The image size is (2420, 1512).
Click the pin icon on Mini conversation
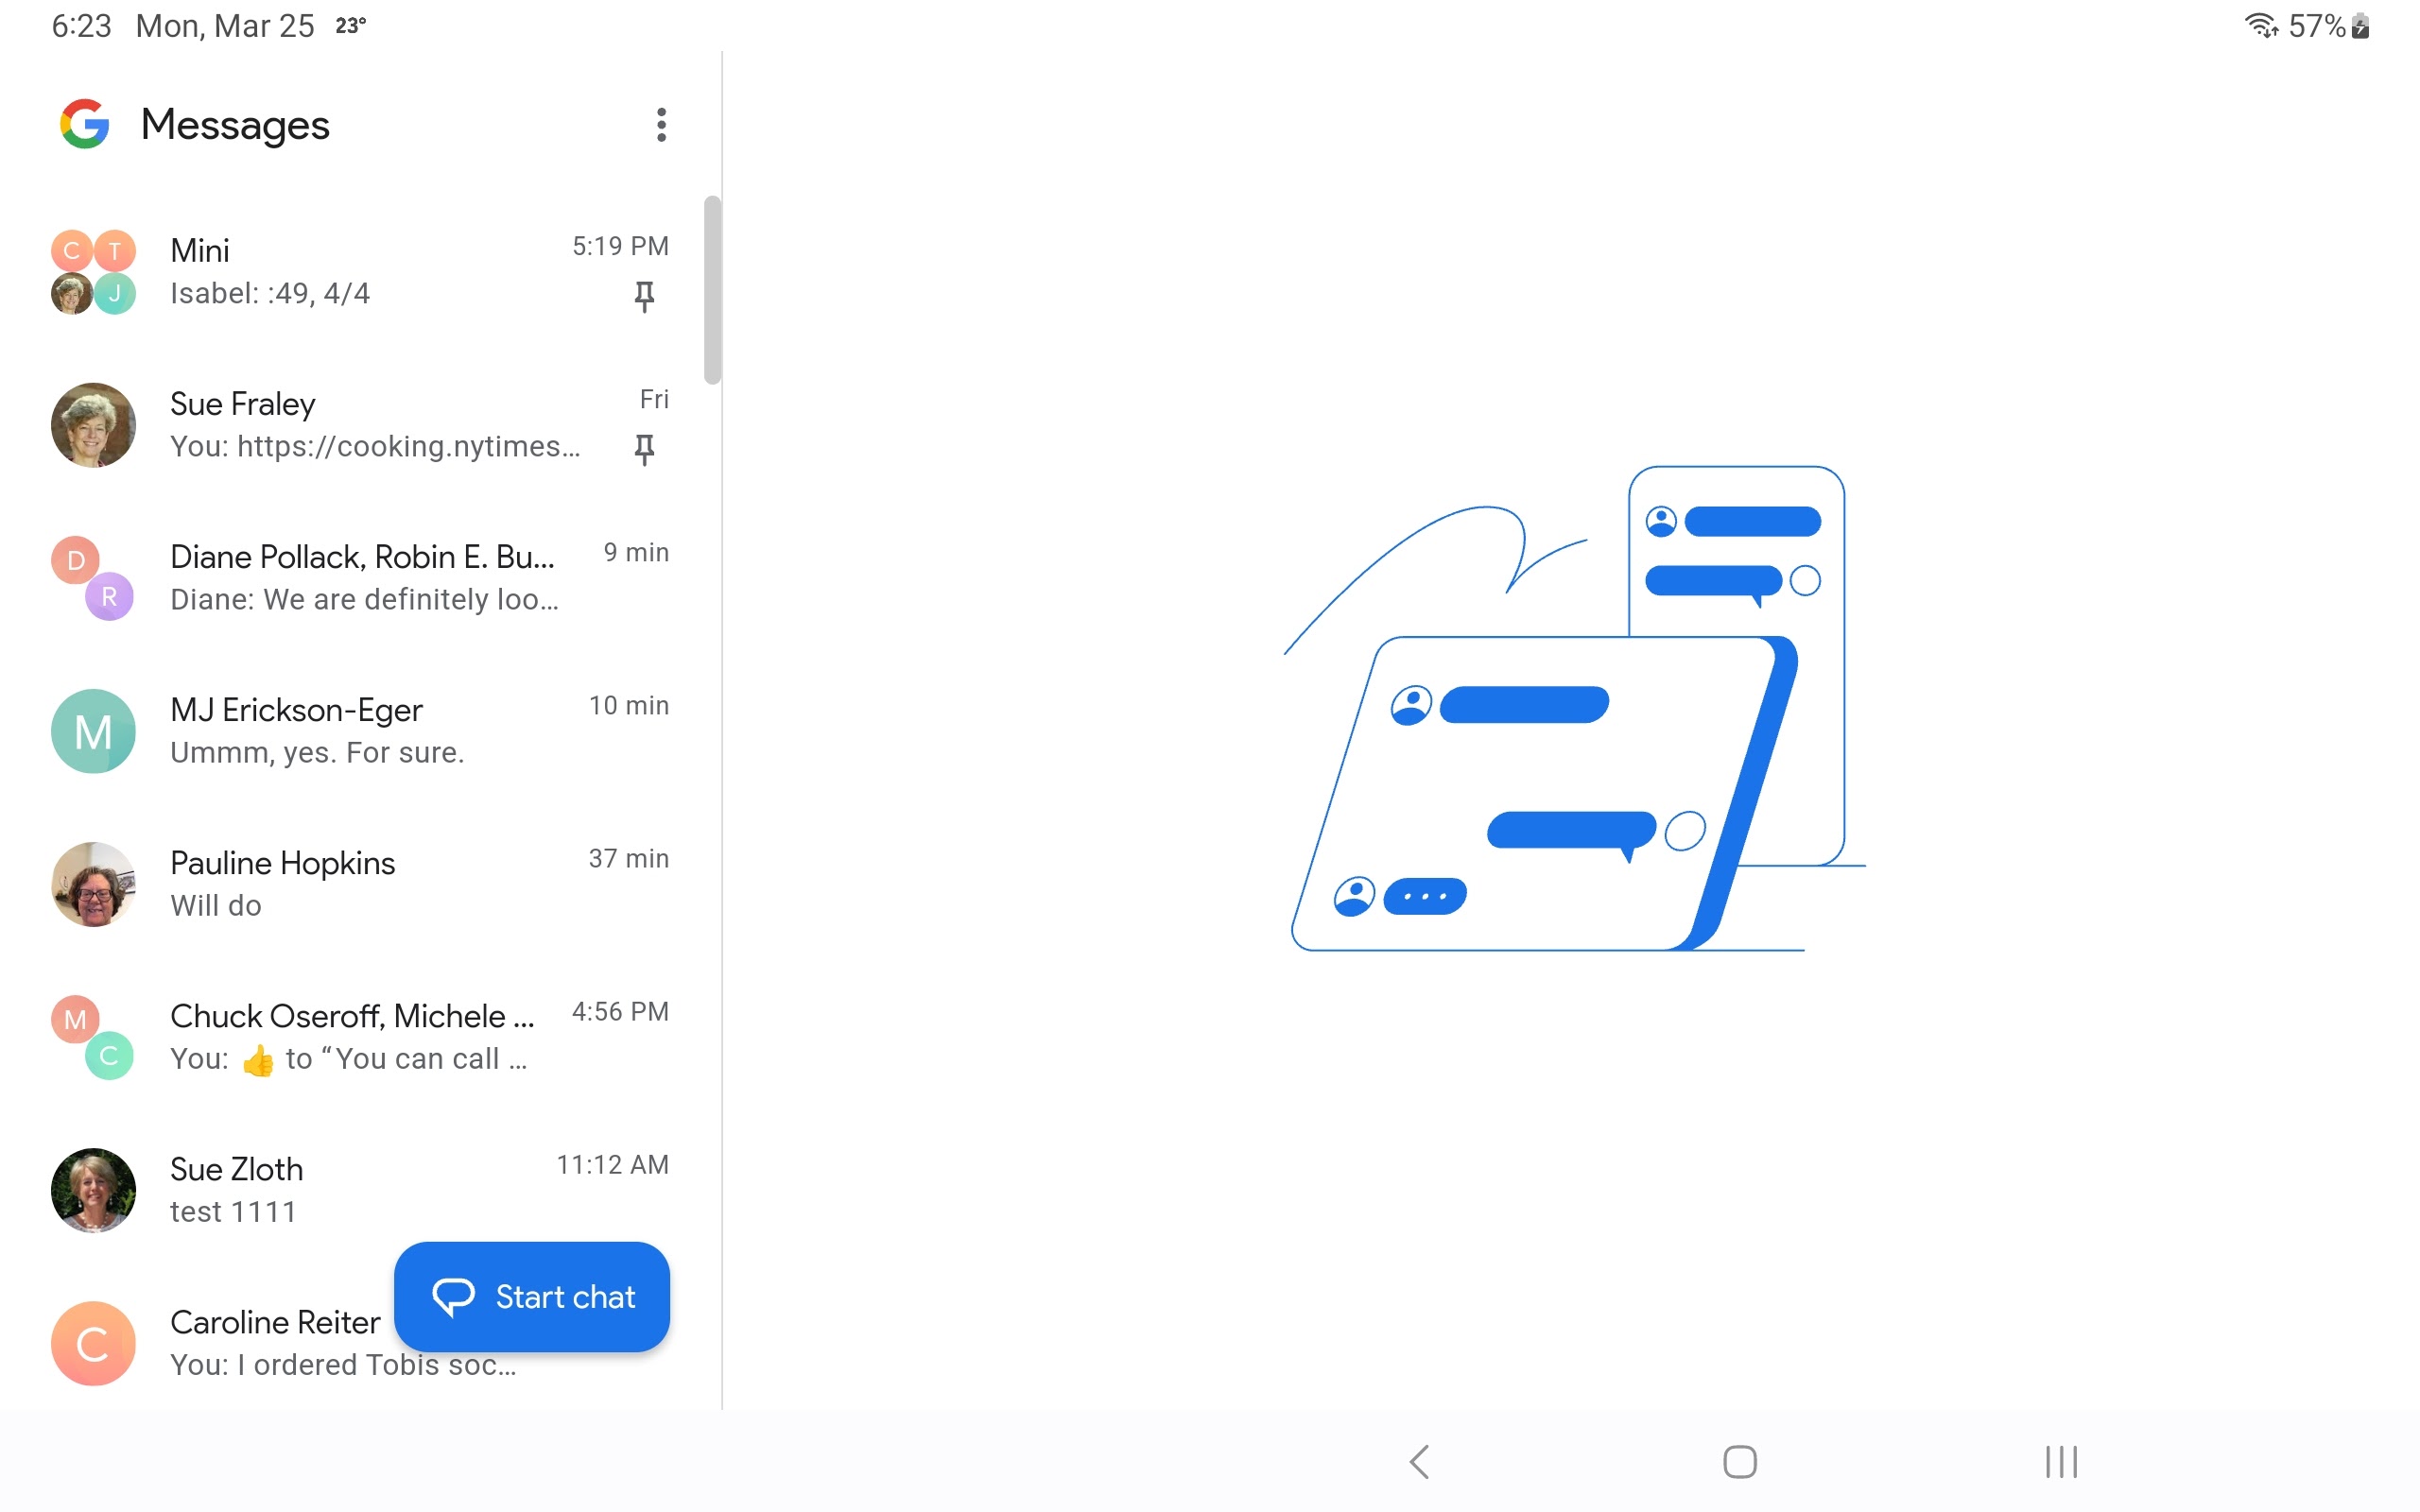tap(644, 296)
